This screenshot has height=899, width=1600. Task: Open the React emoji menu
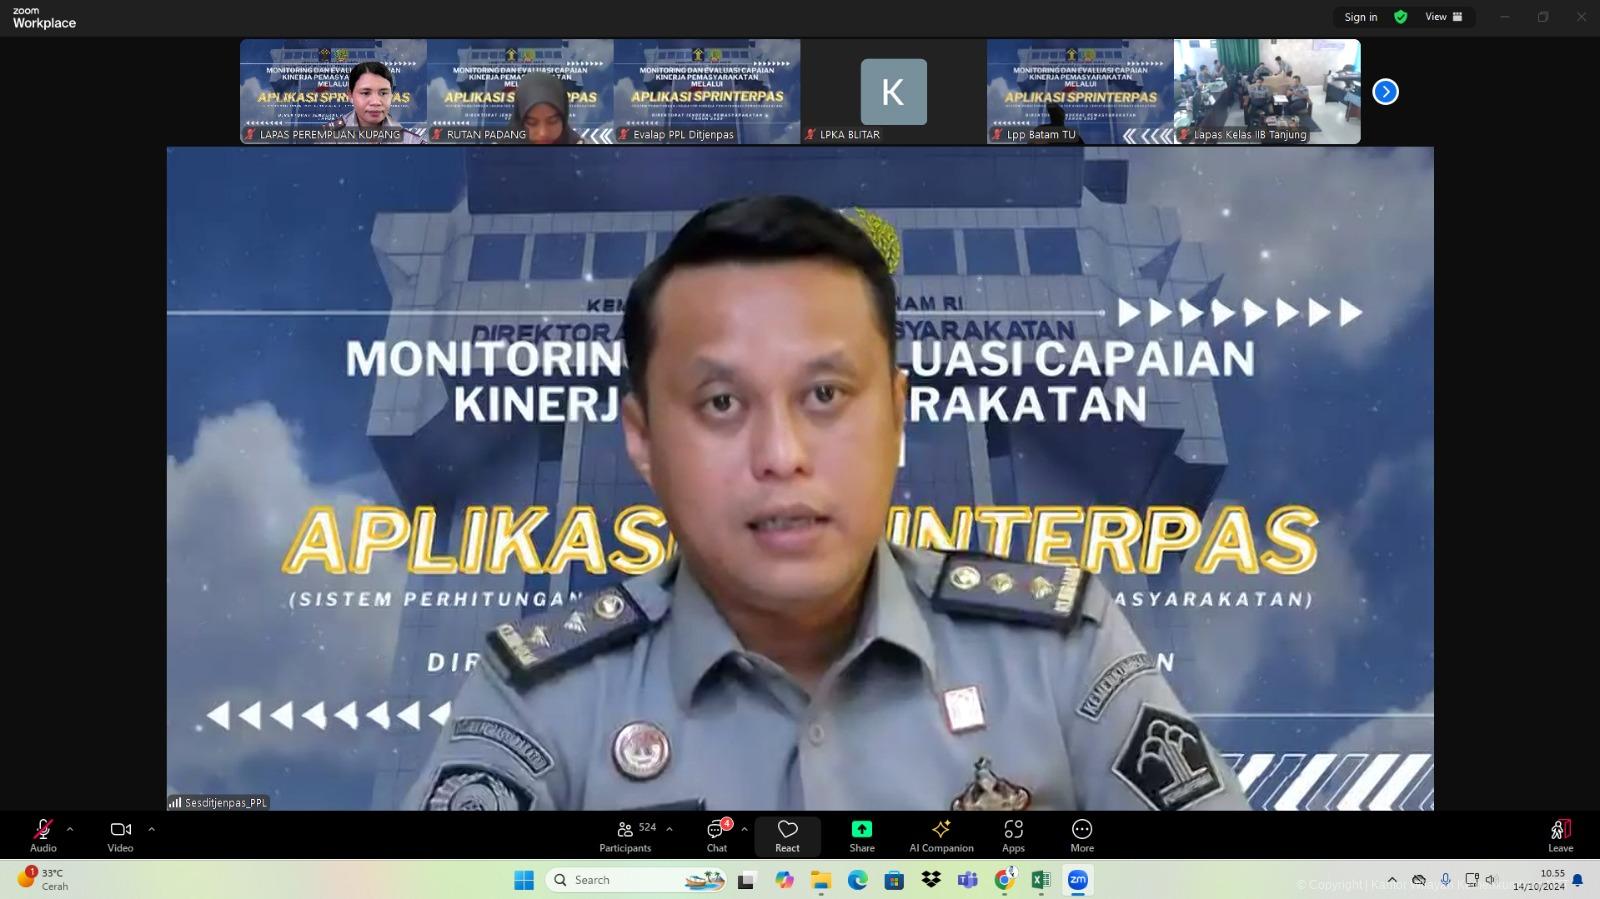[787, 836]
